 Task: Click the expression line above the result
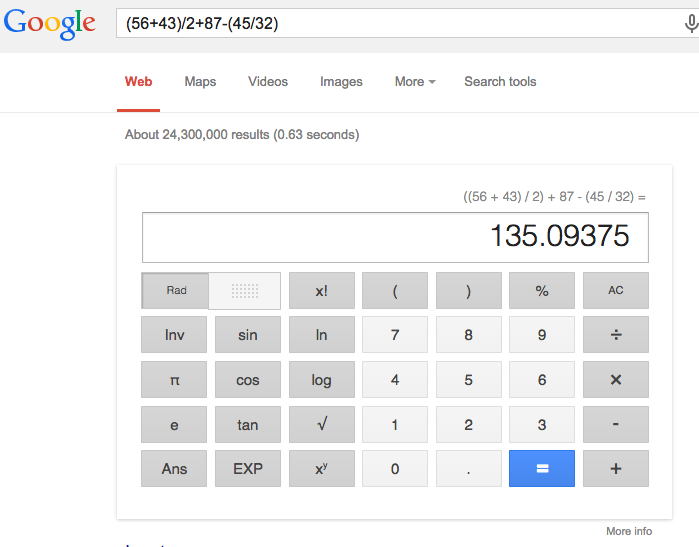tap(554, 197)
